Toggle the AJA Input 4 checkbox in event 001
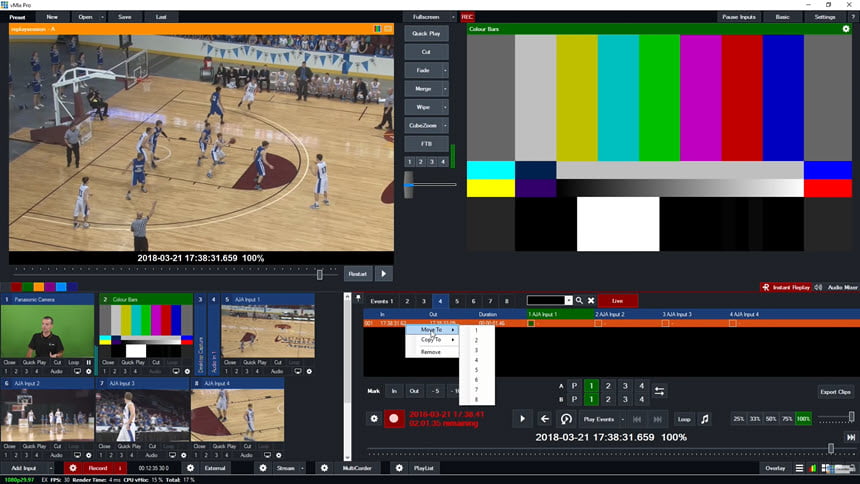 (x=732, y=323)
